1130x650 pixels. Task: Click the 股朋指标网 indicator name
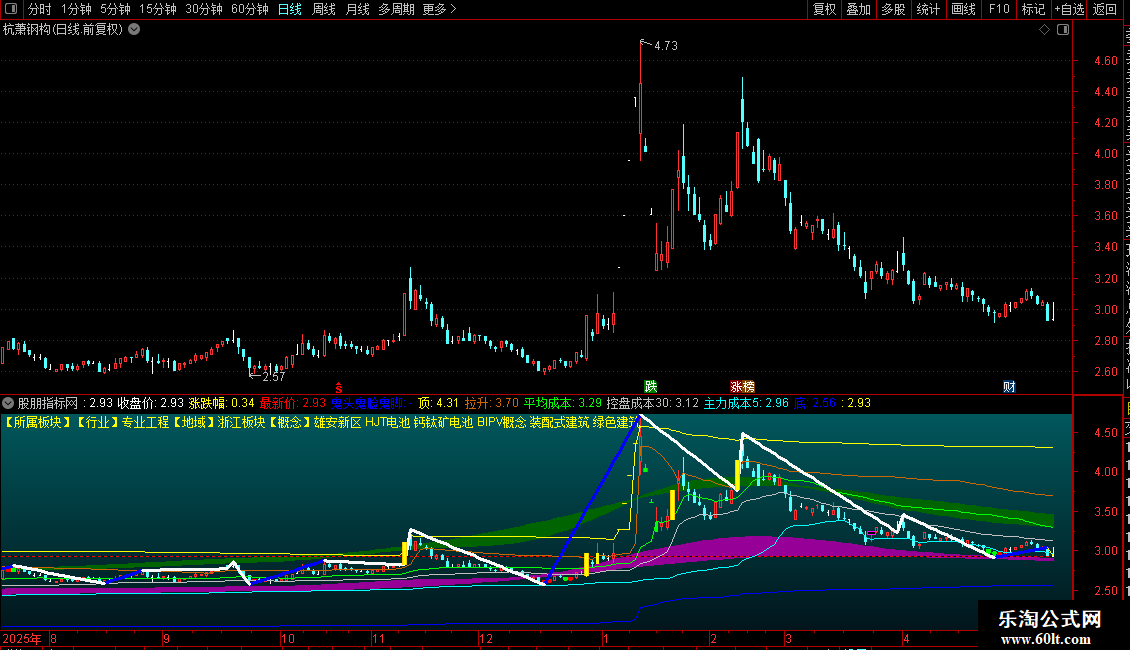[x=48, y=403]
